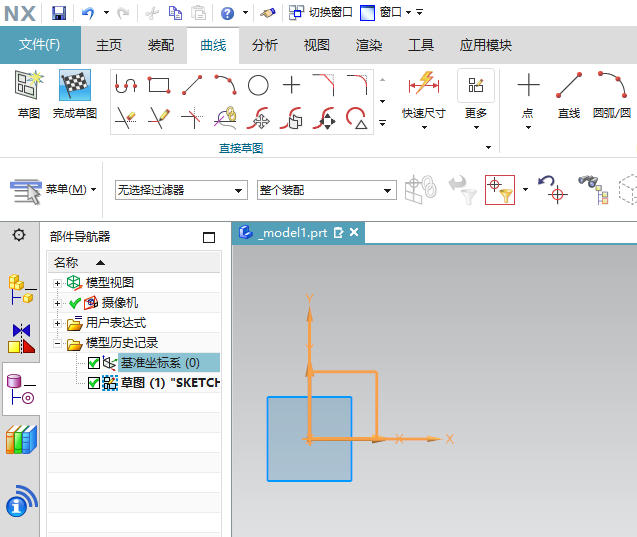Image resolution: width=637 pixels, height=537 pixels.
Task: Select the Arc sketch tool in 直接草图
Action: coord(225,85)
